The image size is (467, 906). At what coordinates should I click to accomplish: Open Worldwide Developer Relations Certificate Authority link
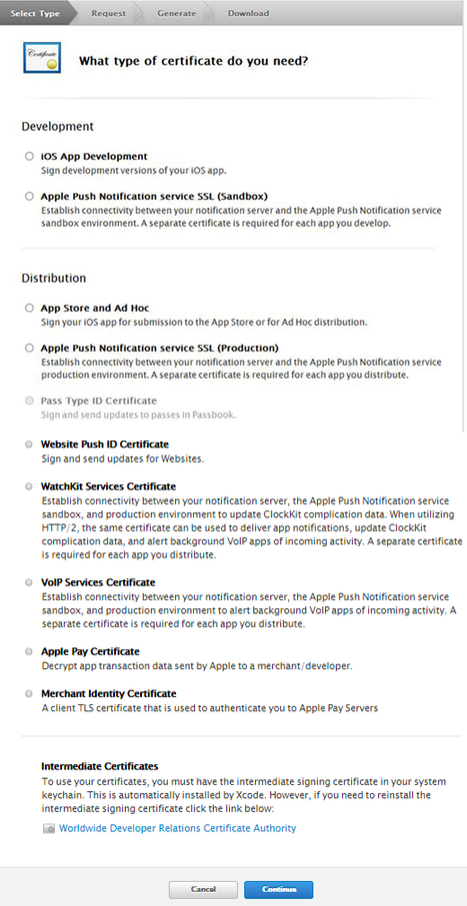click(x=177, y=829)
